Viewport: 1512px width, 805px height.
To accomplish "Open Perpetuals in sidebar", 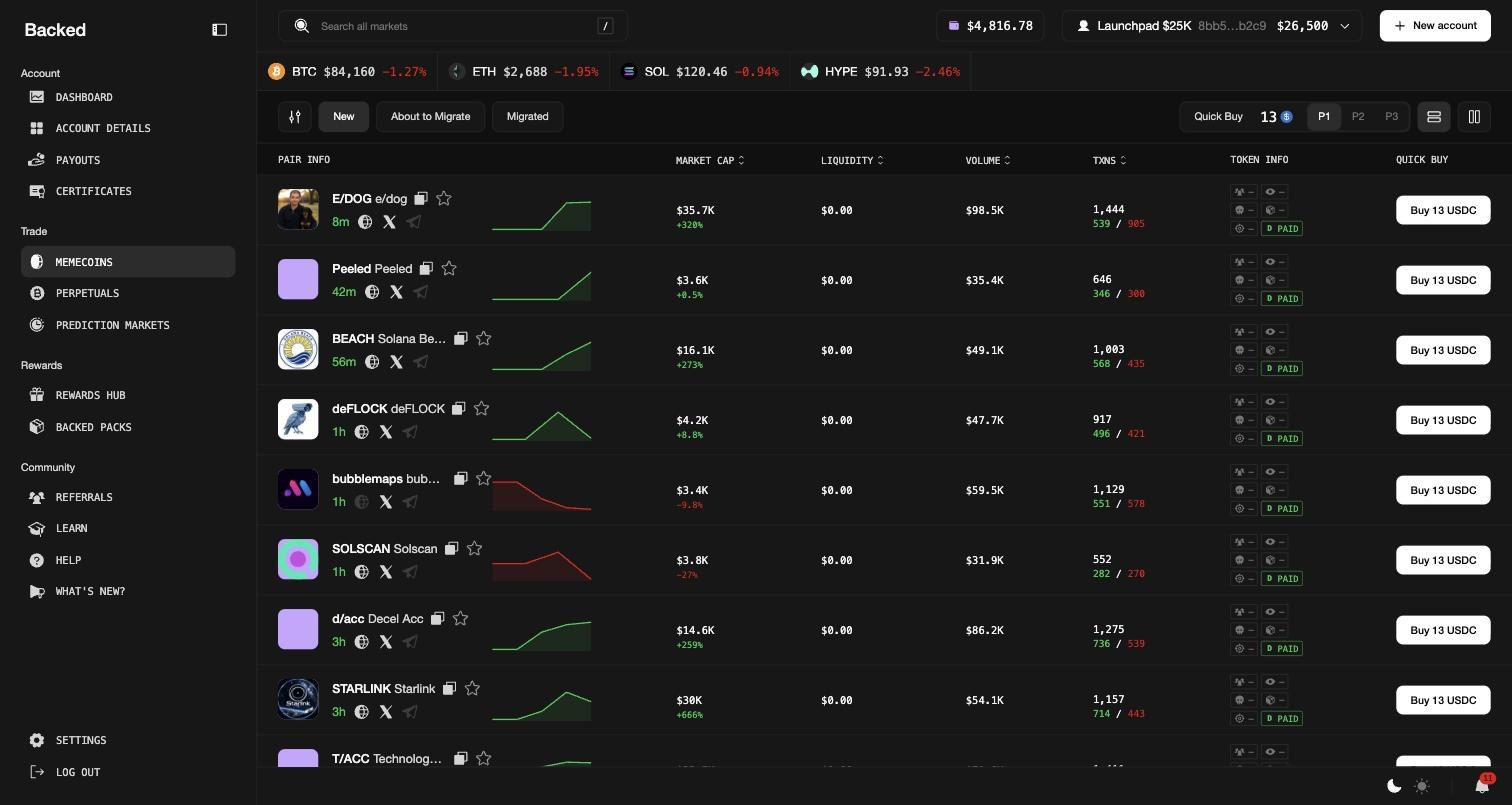I will [128, 293].
